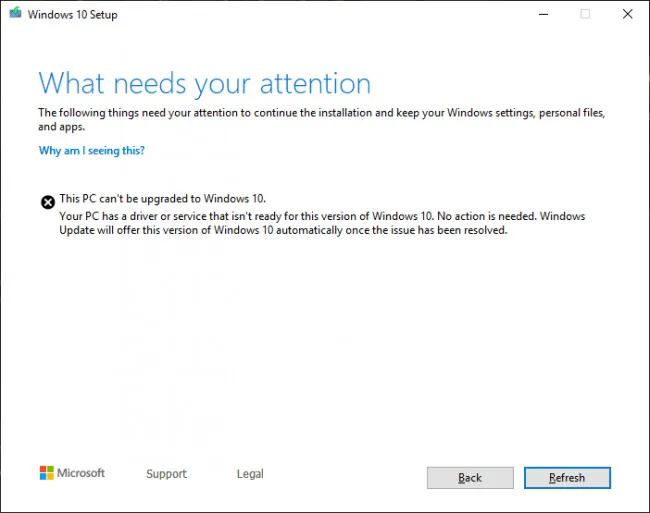Click the 'Your PC has a driver or service' paragraph
The height and width of the screenshot is (513, 650).
[322, 223]
